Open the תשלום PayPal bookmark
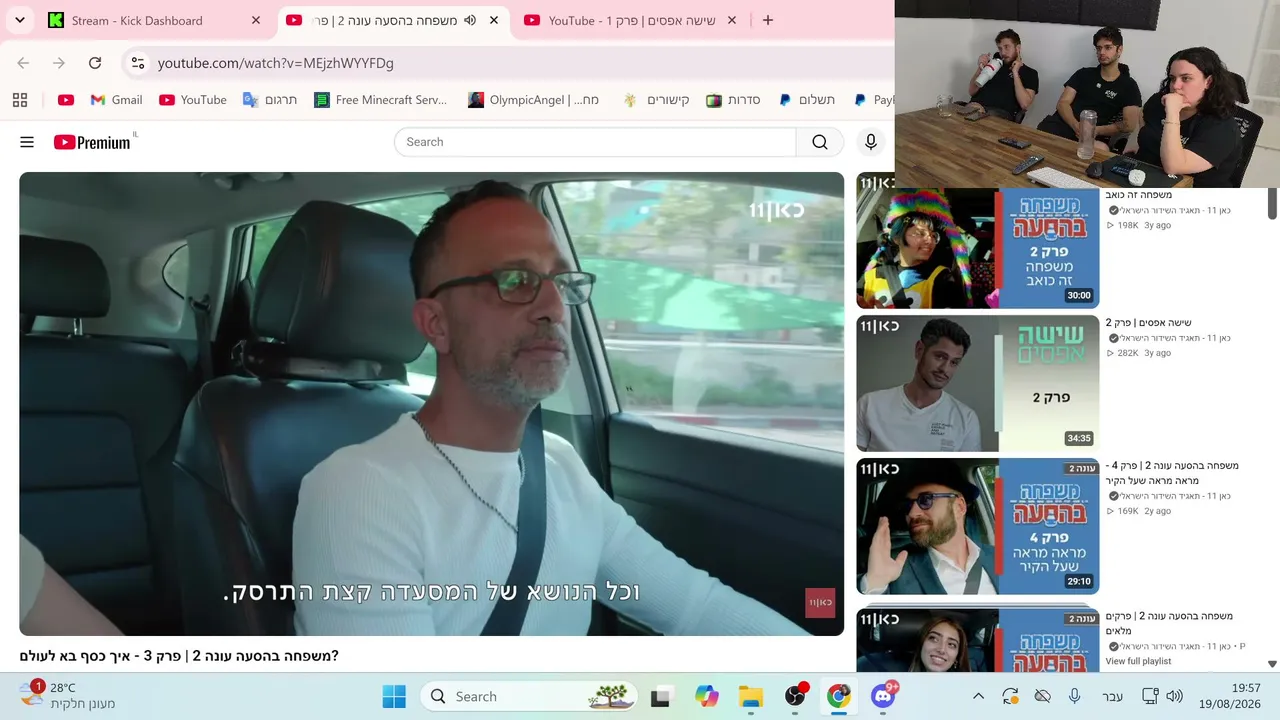The image size is (1280, 720). 806,100
